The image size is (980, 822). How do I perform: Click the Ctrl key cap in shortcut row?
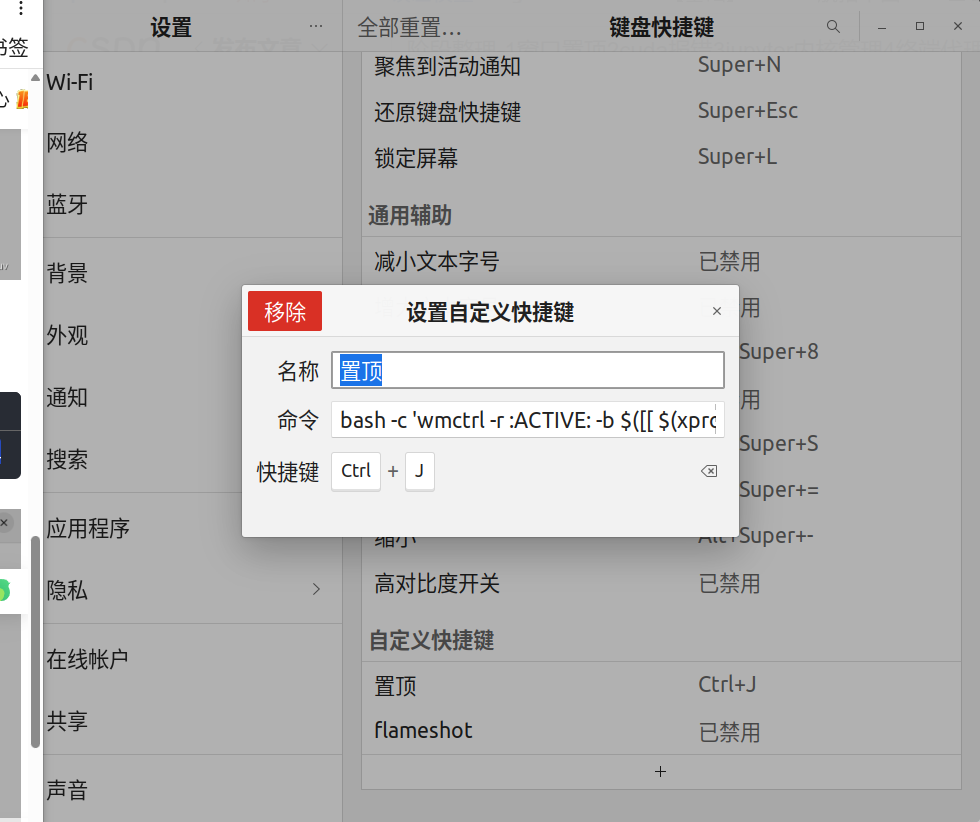click(x=356, y=471)
